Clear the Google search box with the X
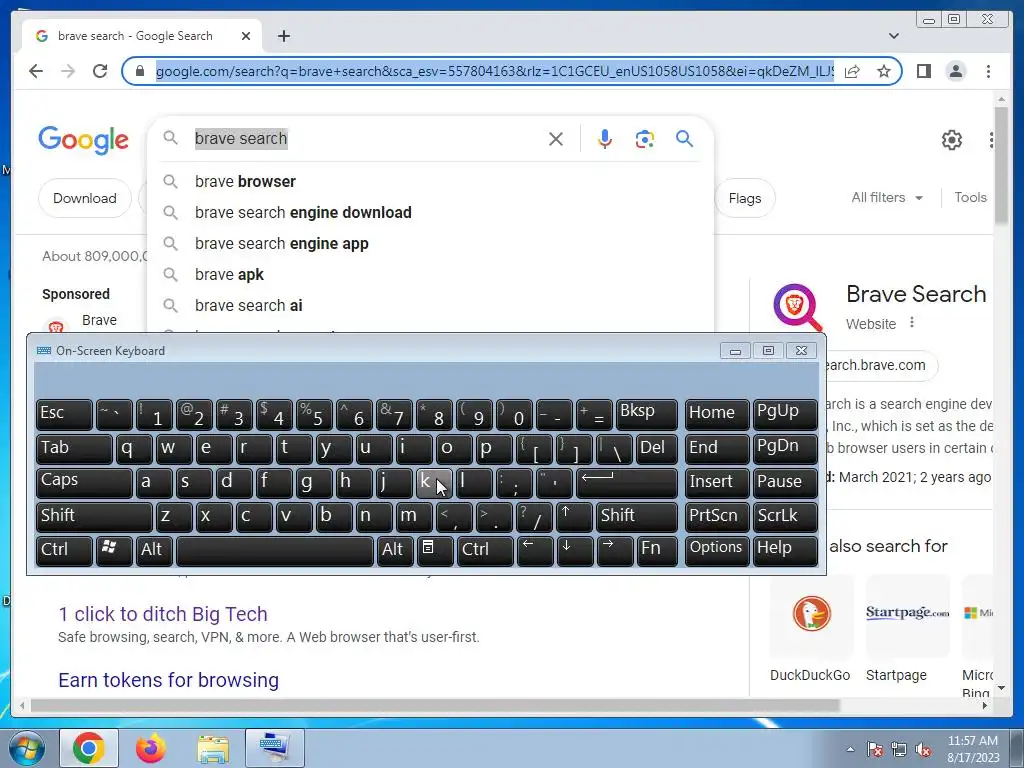Image resolution: width=1024 pixels, height=768 pixels. point(556,138)
